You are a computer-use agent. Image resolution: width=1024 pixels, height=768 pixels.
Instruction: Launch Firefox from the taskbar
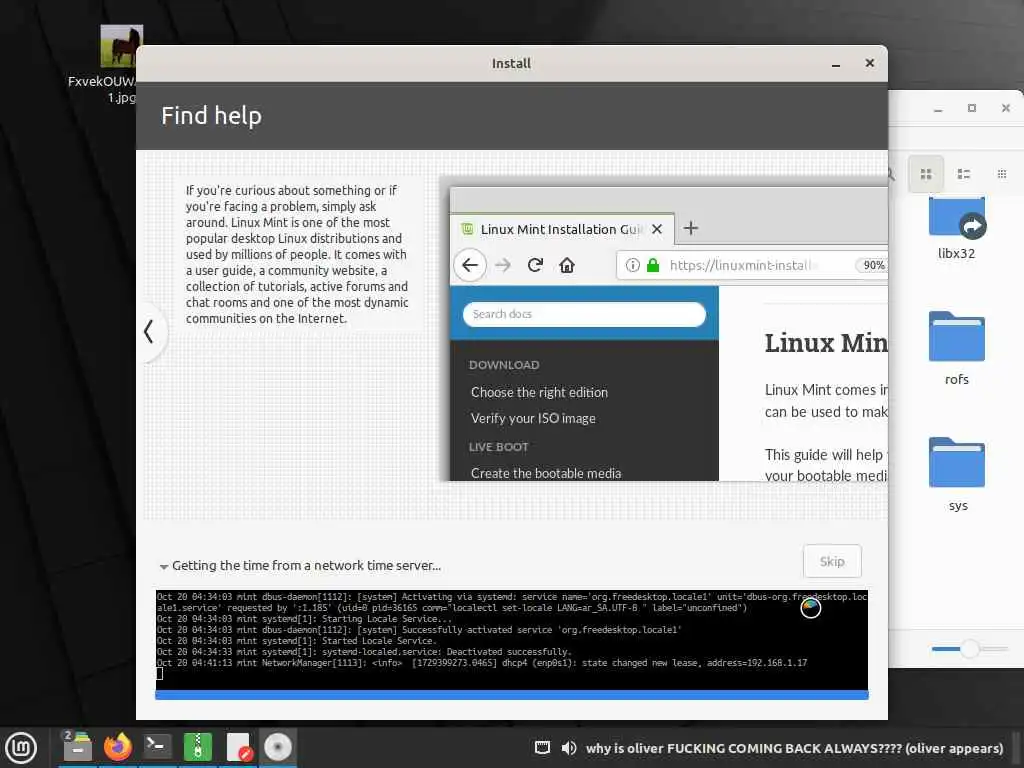[118, 747]
